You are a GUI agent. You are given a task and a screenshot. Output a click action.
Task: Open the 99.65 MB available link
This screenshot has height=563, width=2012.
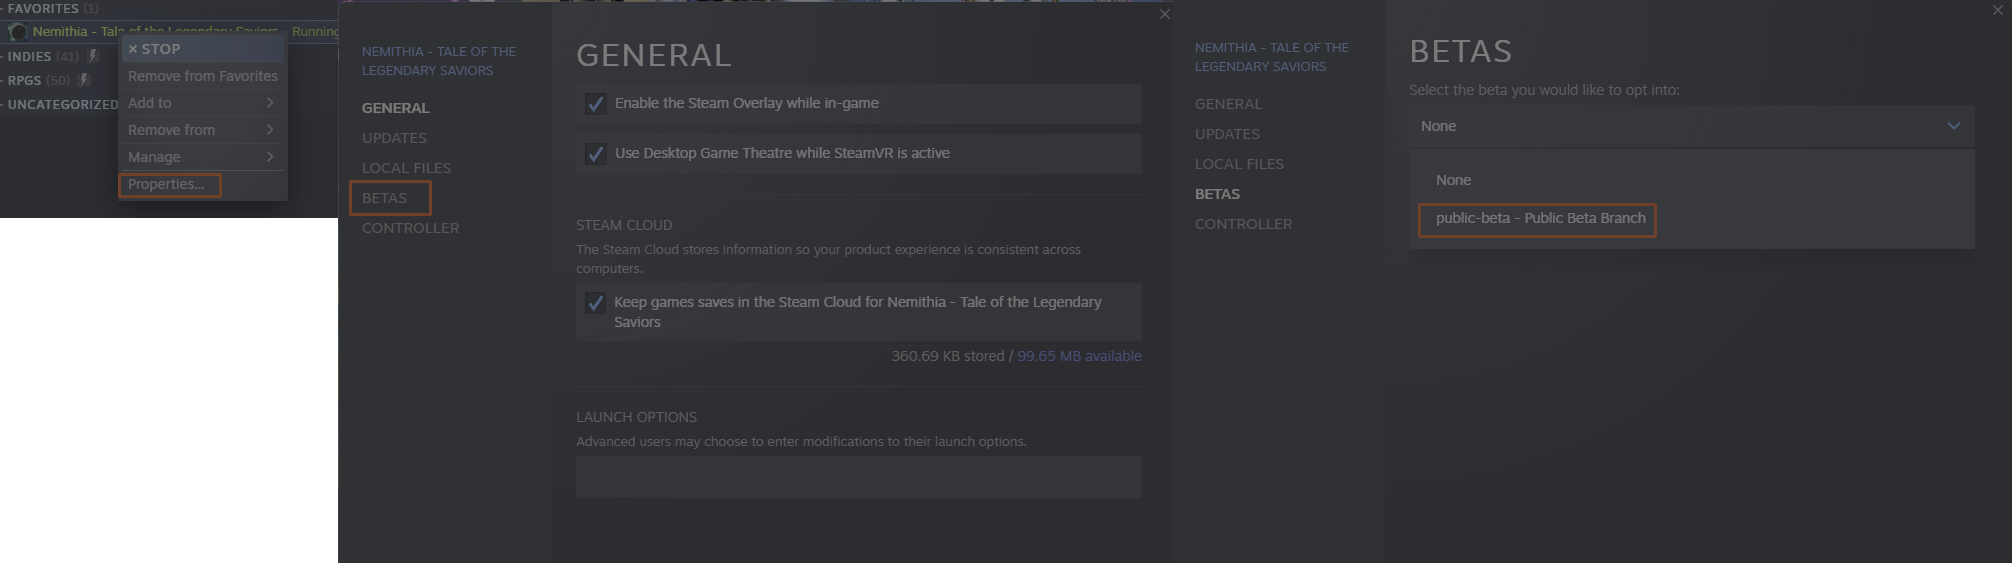pos(1079,356)
